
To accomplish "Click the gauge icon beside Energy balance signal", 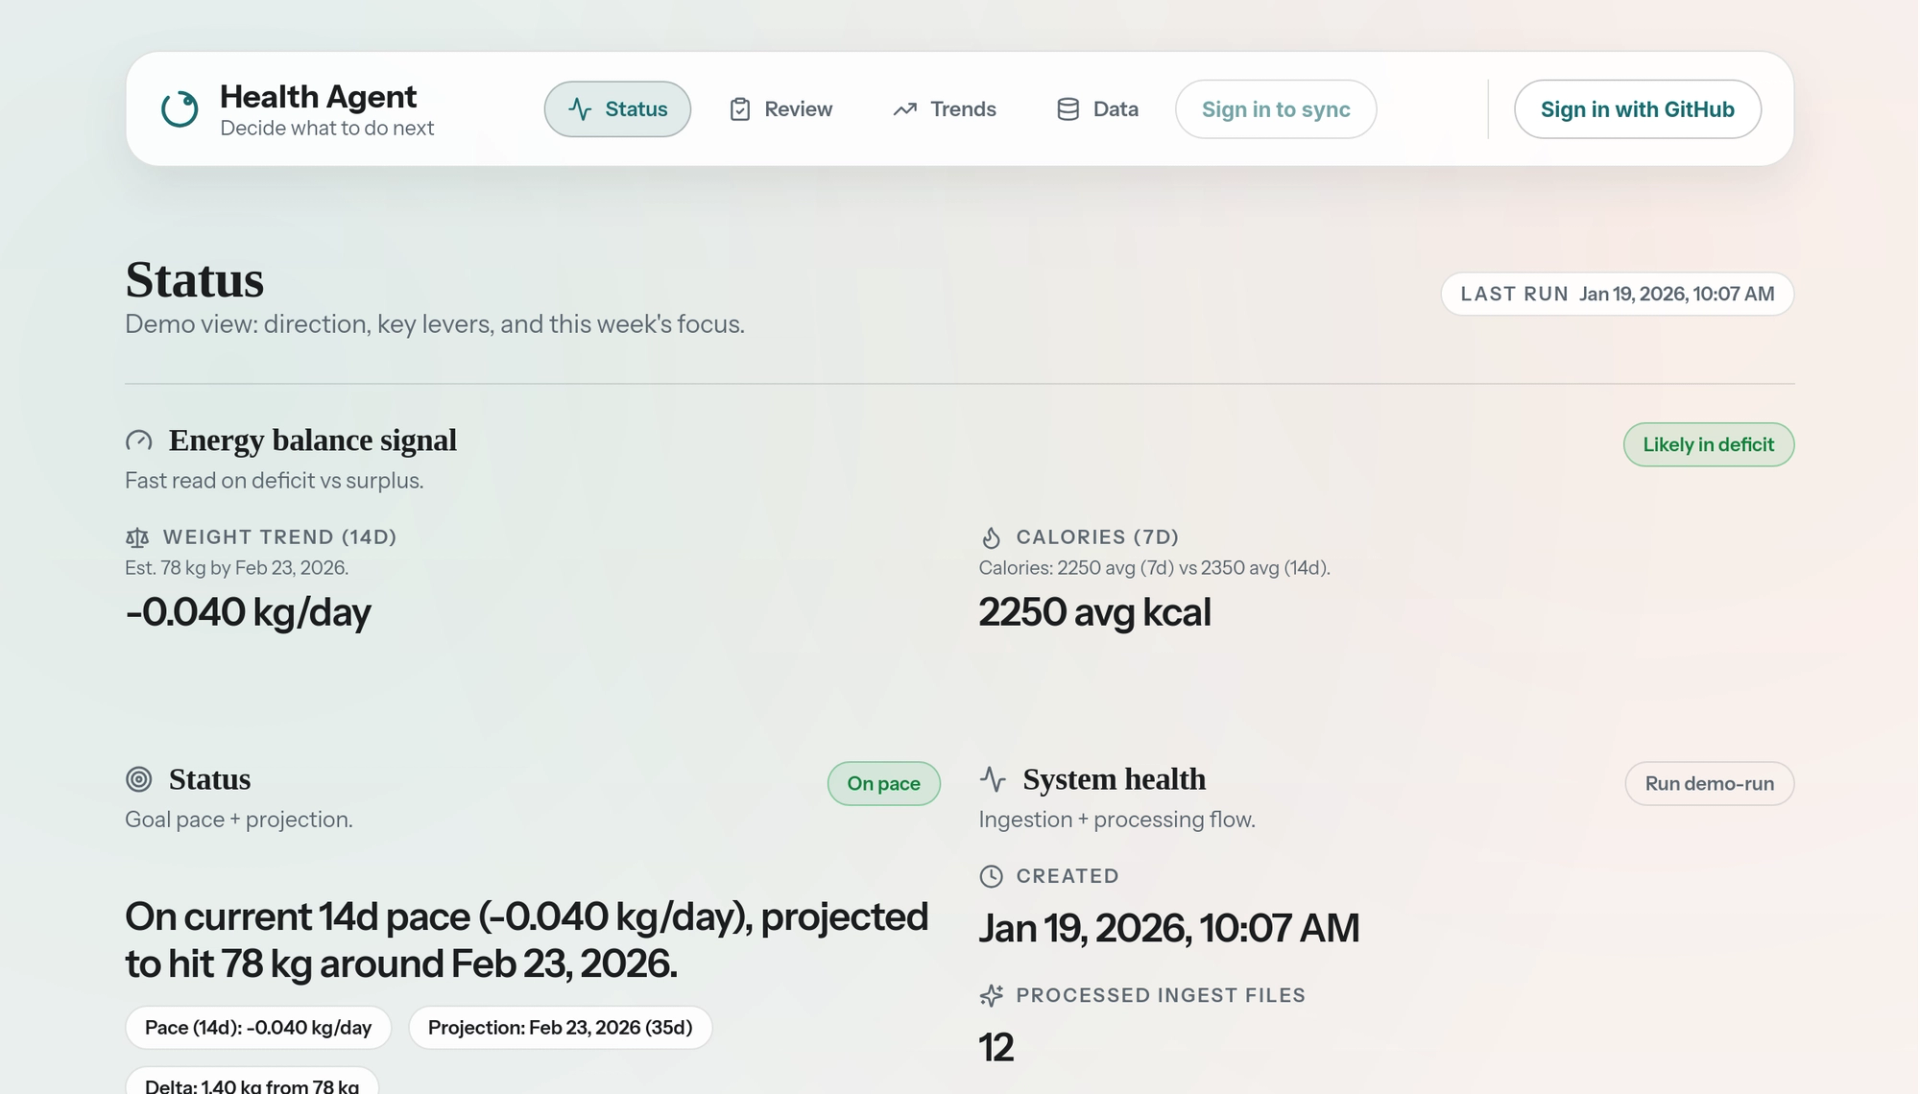I will (x=139, y=441).
